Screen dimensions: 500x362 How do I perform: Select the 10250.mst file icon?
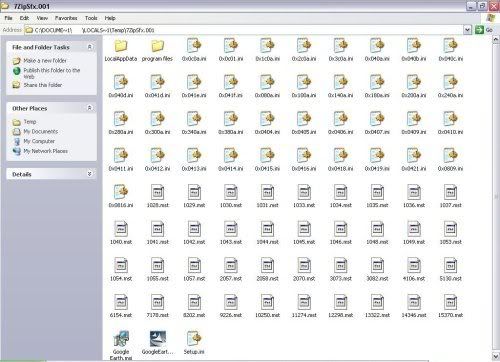tap(267, 302)
